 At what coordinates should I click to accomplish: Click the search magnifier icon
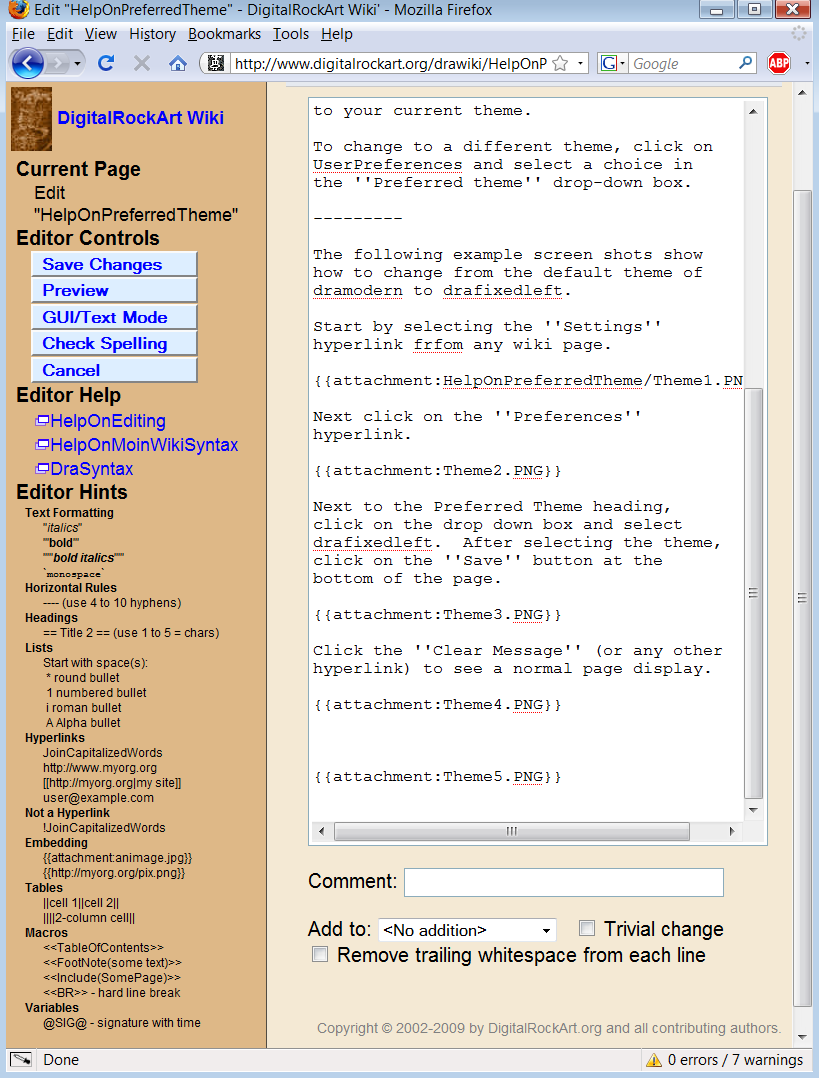tap(745, 63)
